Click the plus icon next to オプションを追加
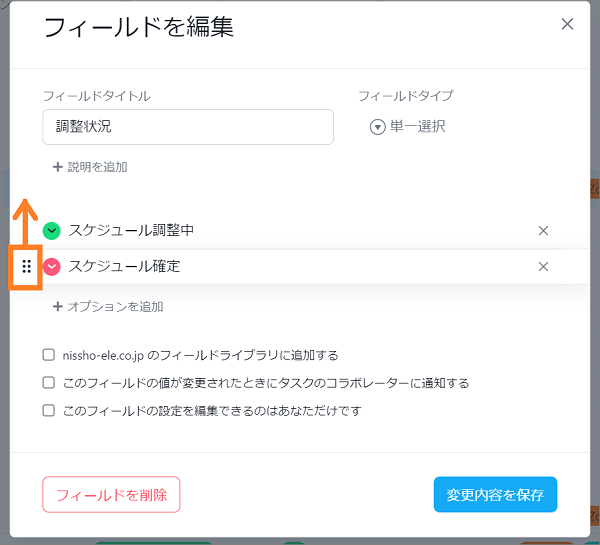Viewport: 600px width, 545px height. coord(58,307)
